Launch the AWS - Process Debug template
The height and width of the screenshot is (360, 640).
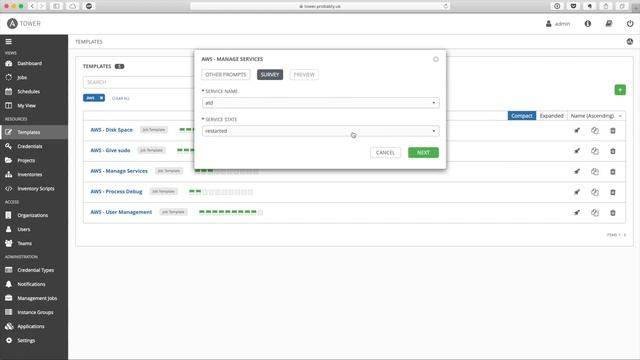tap(577, 192)
